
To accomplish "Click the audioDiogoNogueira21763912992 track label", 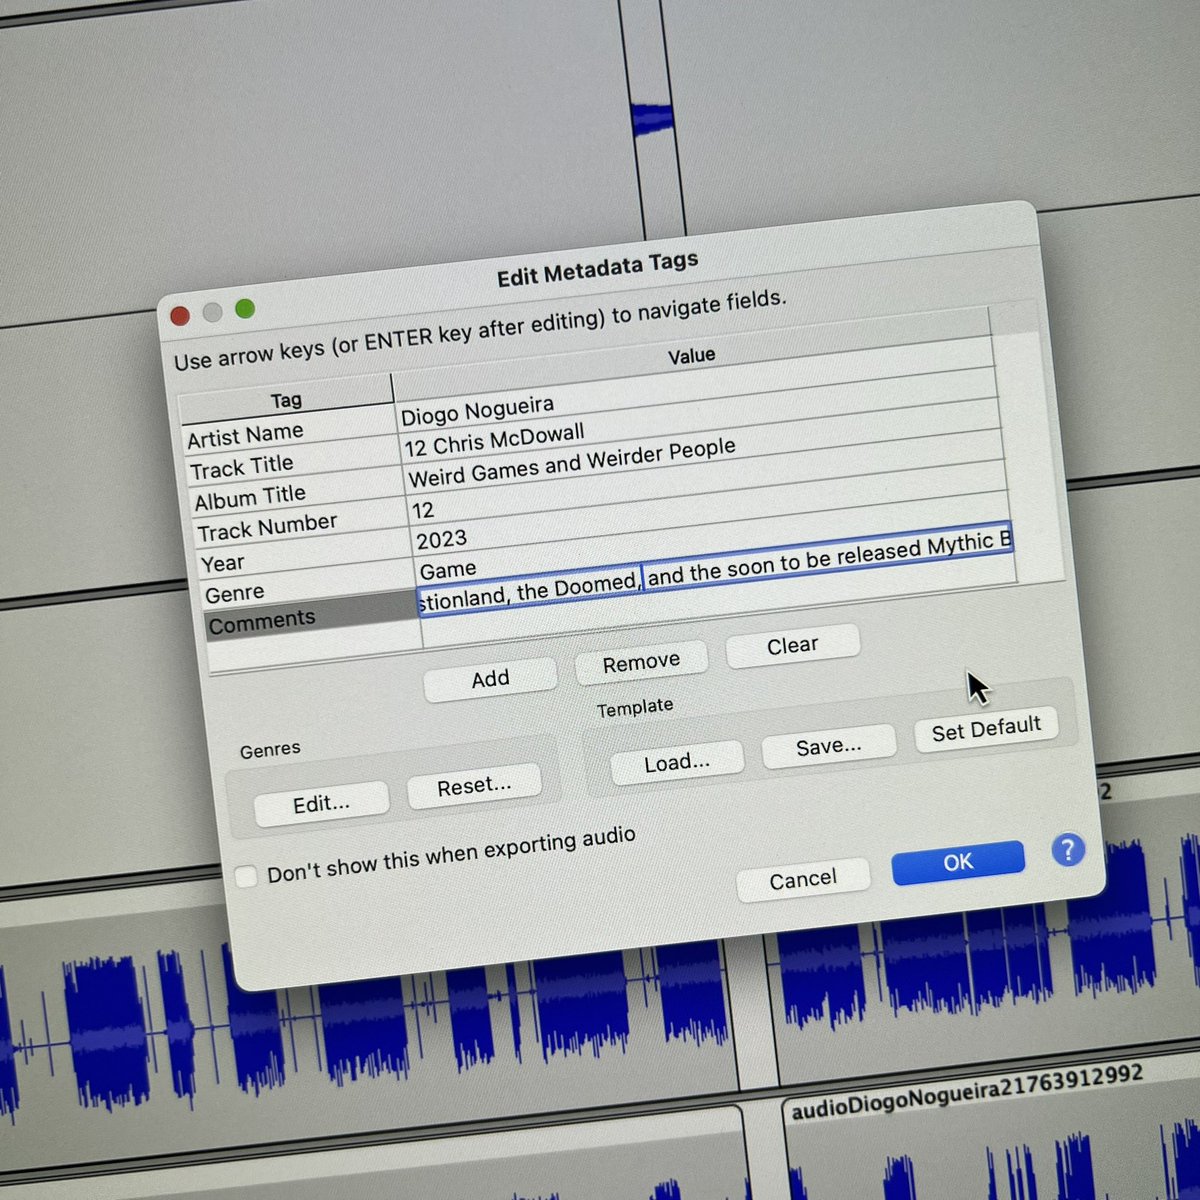I will pyautogui.click(x=966, y=1092).
